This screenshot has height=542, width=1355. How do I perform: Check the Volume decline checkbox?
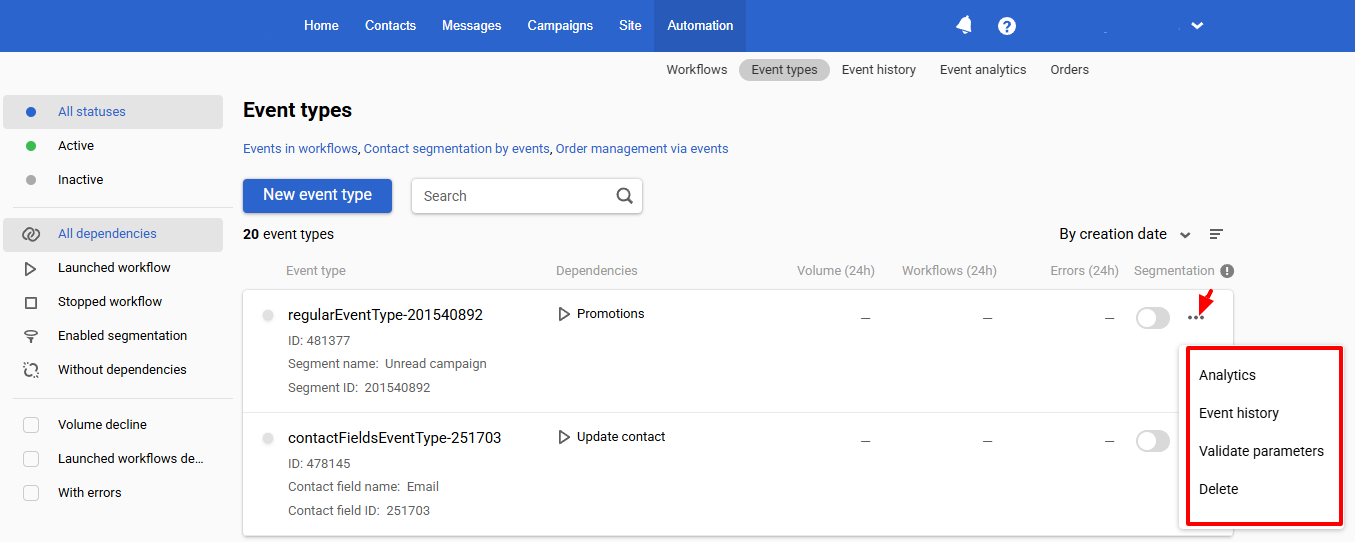coord(31,425)
